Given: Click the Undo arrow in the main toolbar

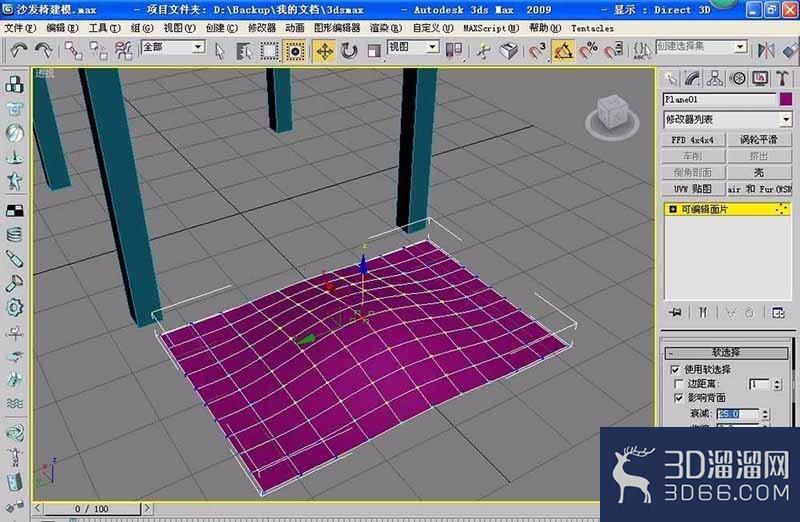Looking at the screenshot, I should [x=19, y=50].
